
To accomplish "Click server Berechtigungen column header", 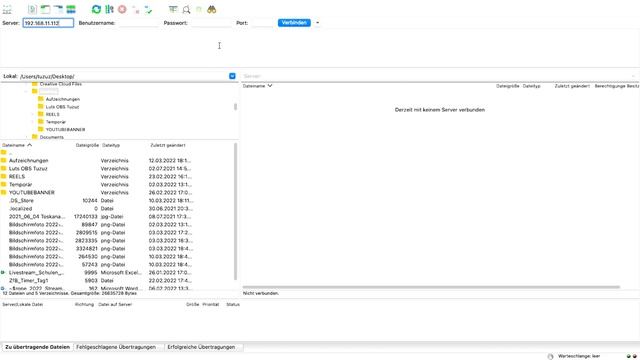I will (610, 86).
